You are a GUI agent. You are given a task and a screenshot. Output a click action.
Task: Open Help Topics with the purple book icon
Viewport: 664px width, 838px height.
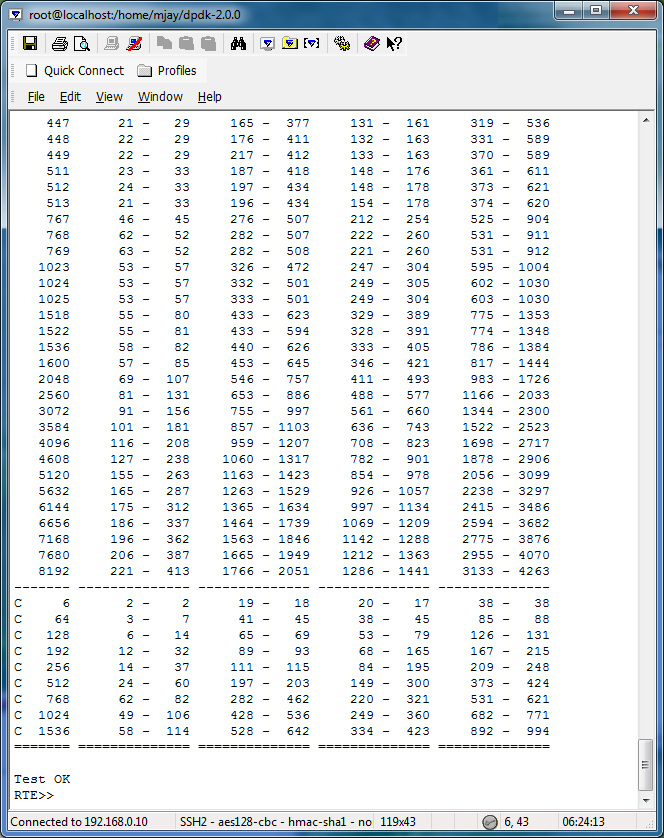coord(372,43)
